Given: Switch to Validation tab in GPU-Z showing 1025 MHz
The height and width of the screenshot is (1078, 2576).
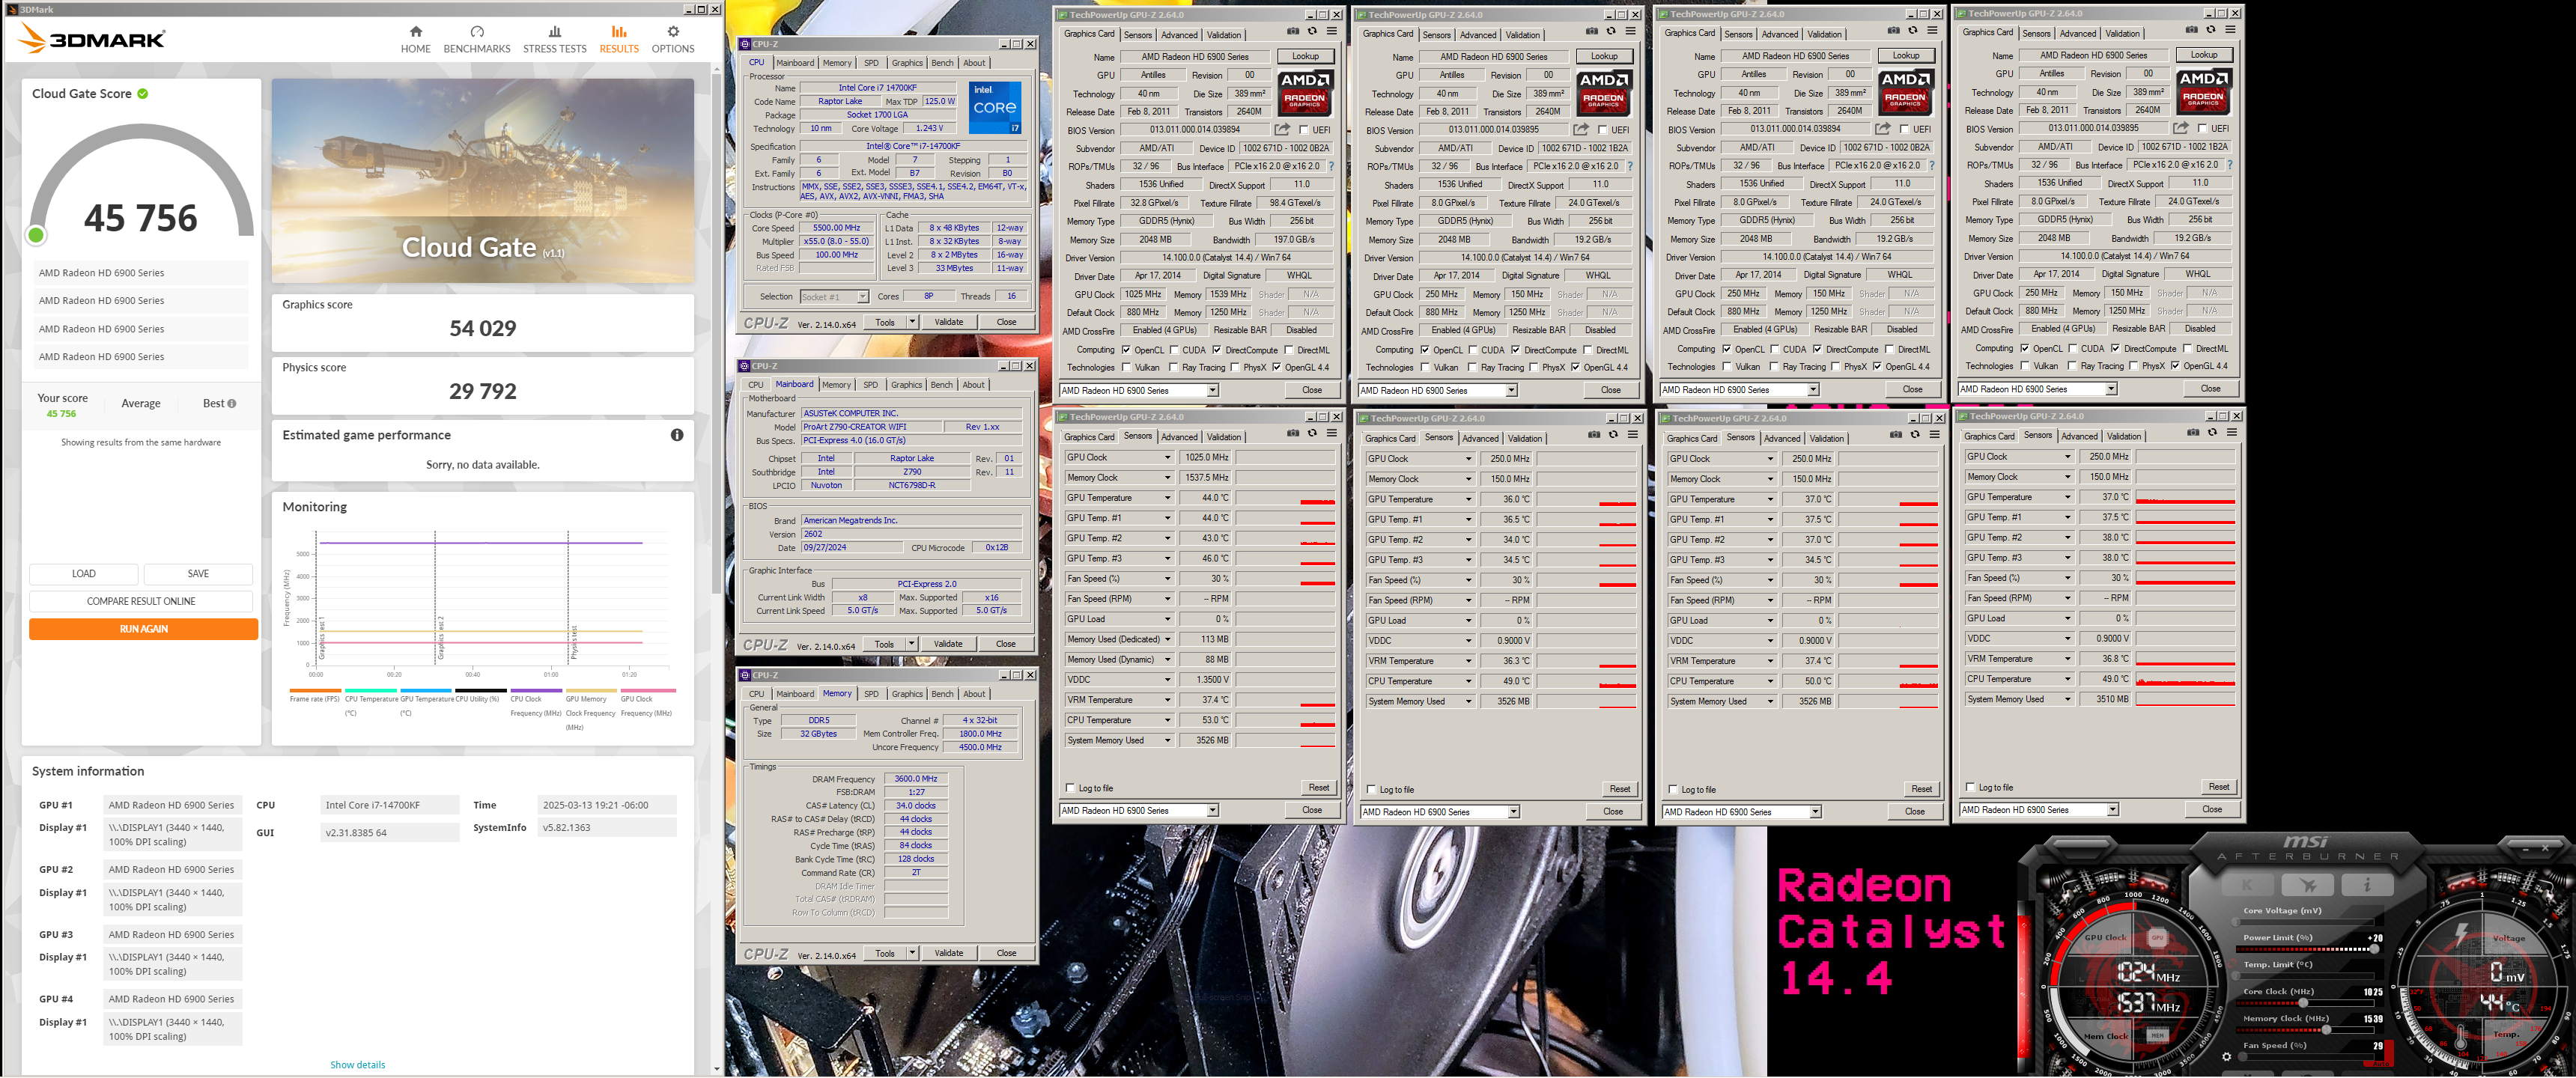Looking at the screenshot, I should pos(1224,35).
